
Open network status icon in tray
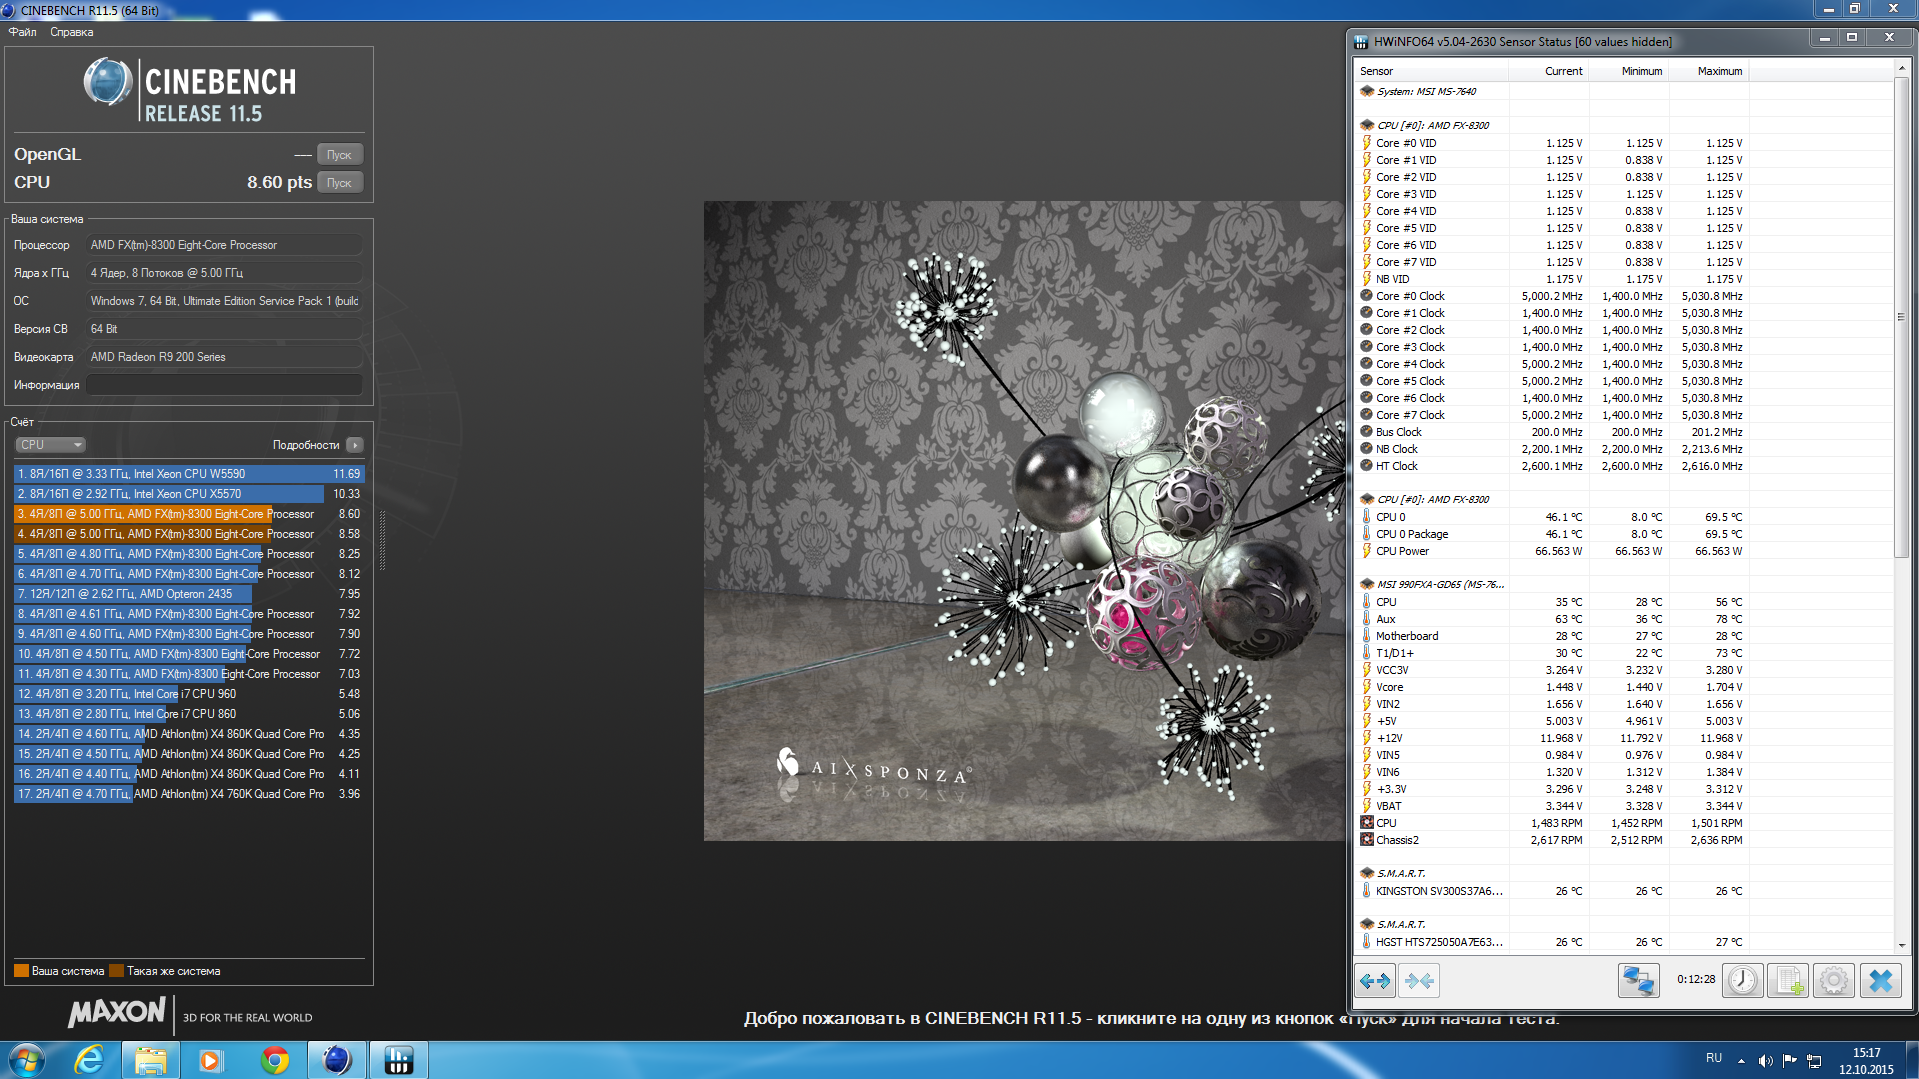1814,1061
